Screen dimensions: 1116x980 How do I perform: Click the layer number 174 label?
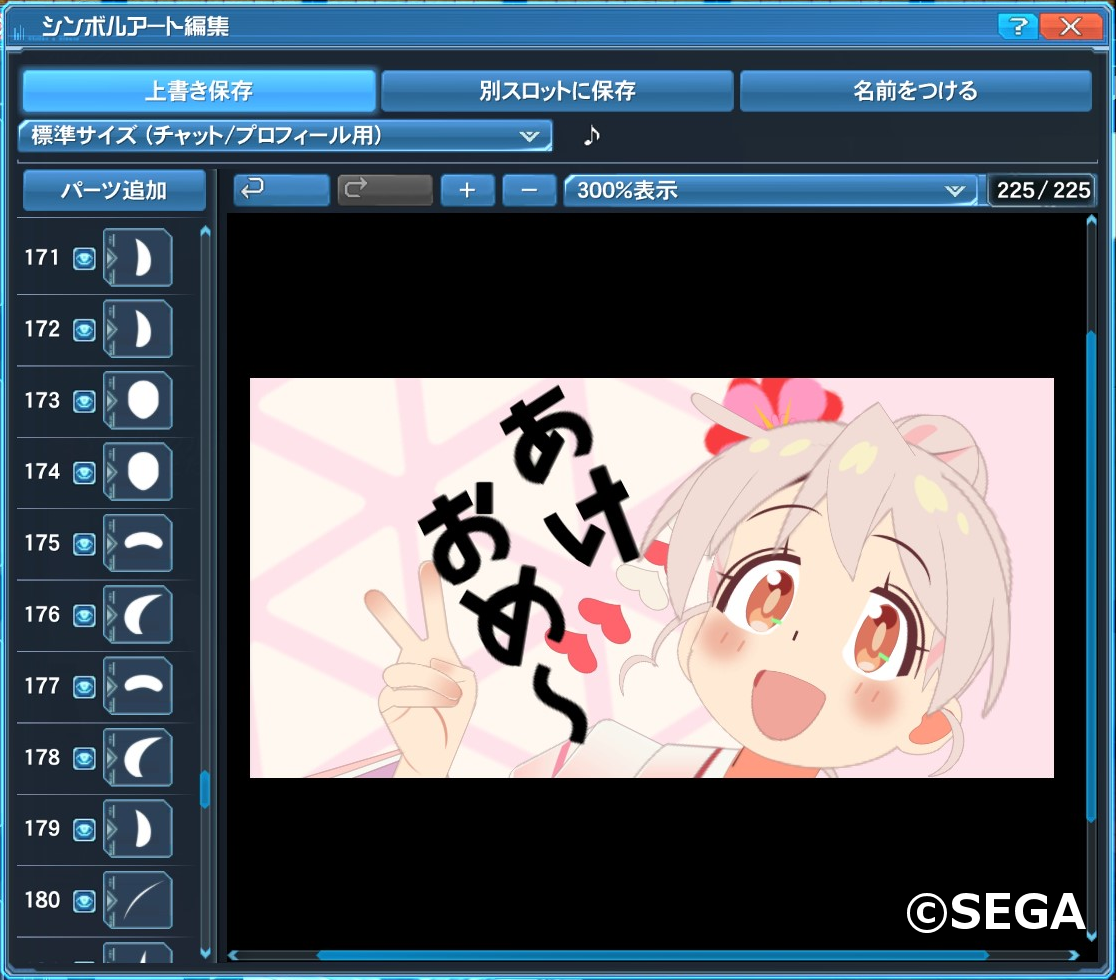click(x=42, y=471)
